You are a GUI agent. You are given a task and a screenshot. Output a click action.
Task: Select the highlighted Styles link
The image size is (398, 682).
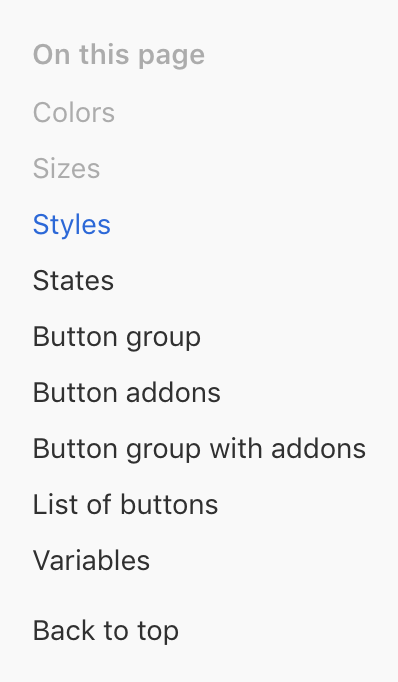coord(72,225)
